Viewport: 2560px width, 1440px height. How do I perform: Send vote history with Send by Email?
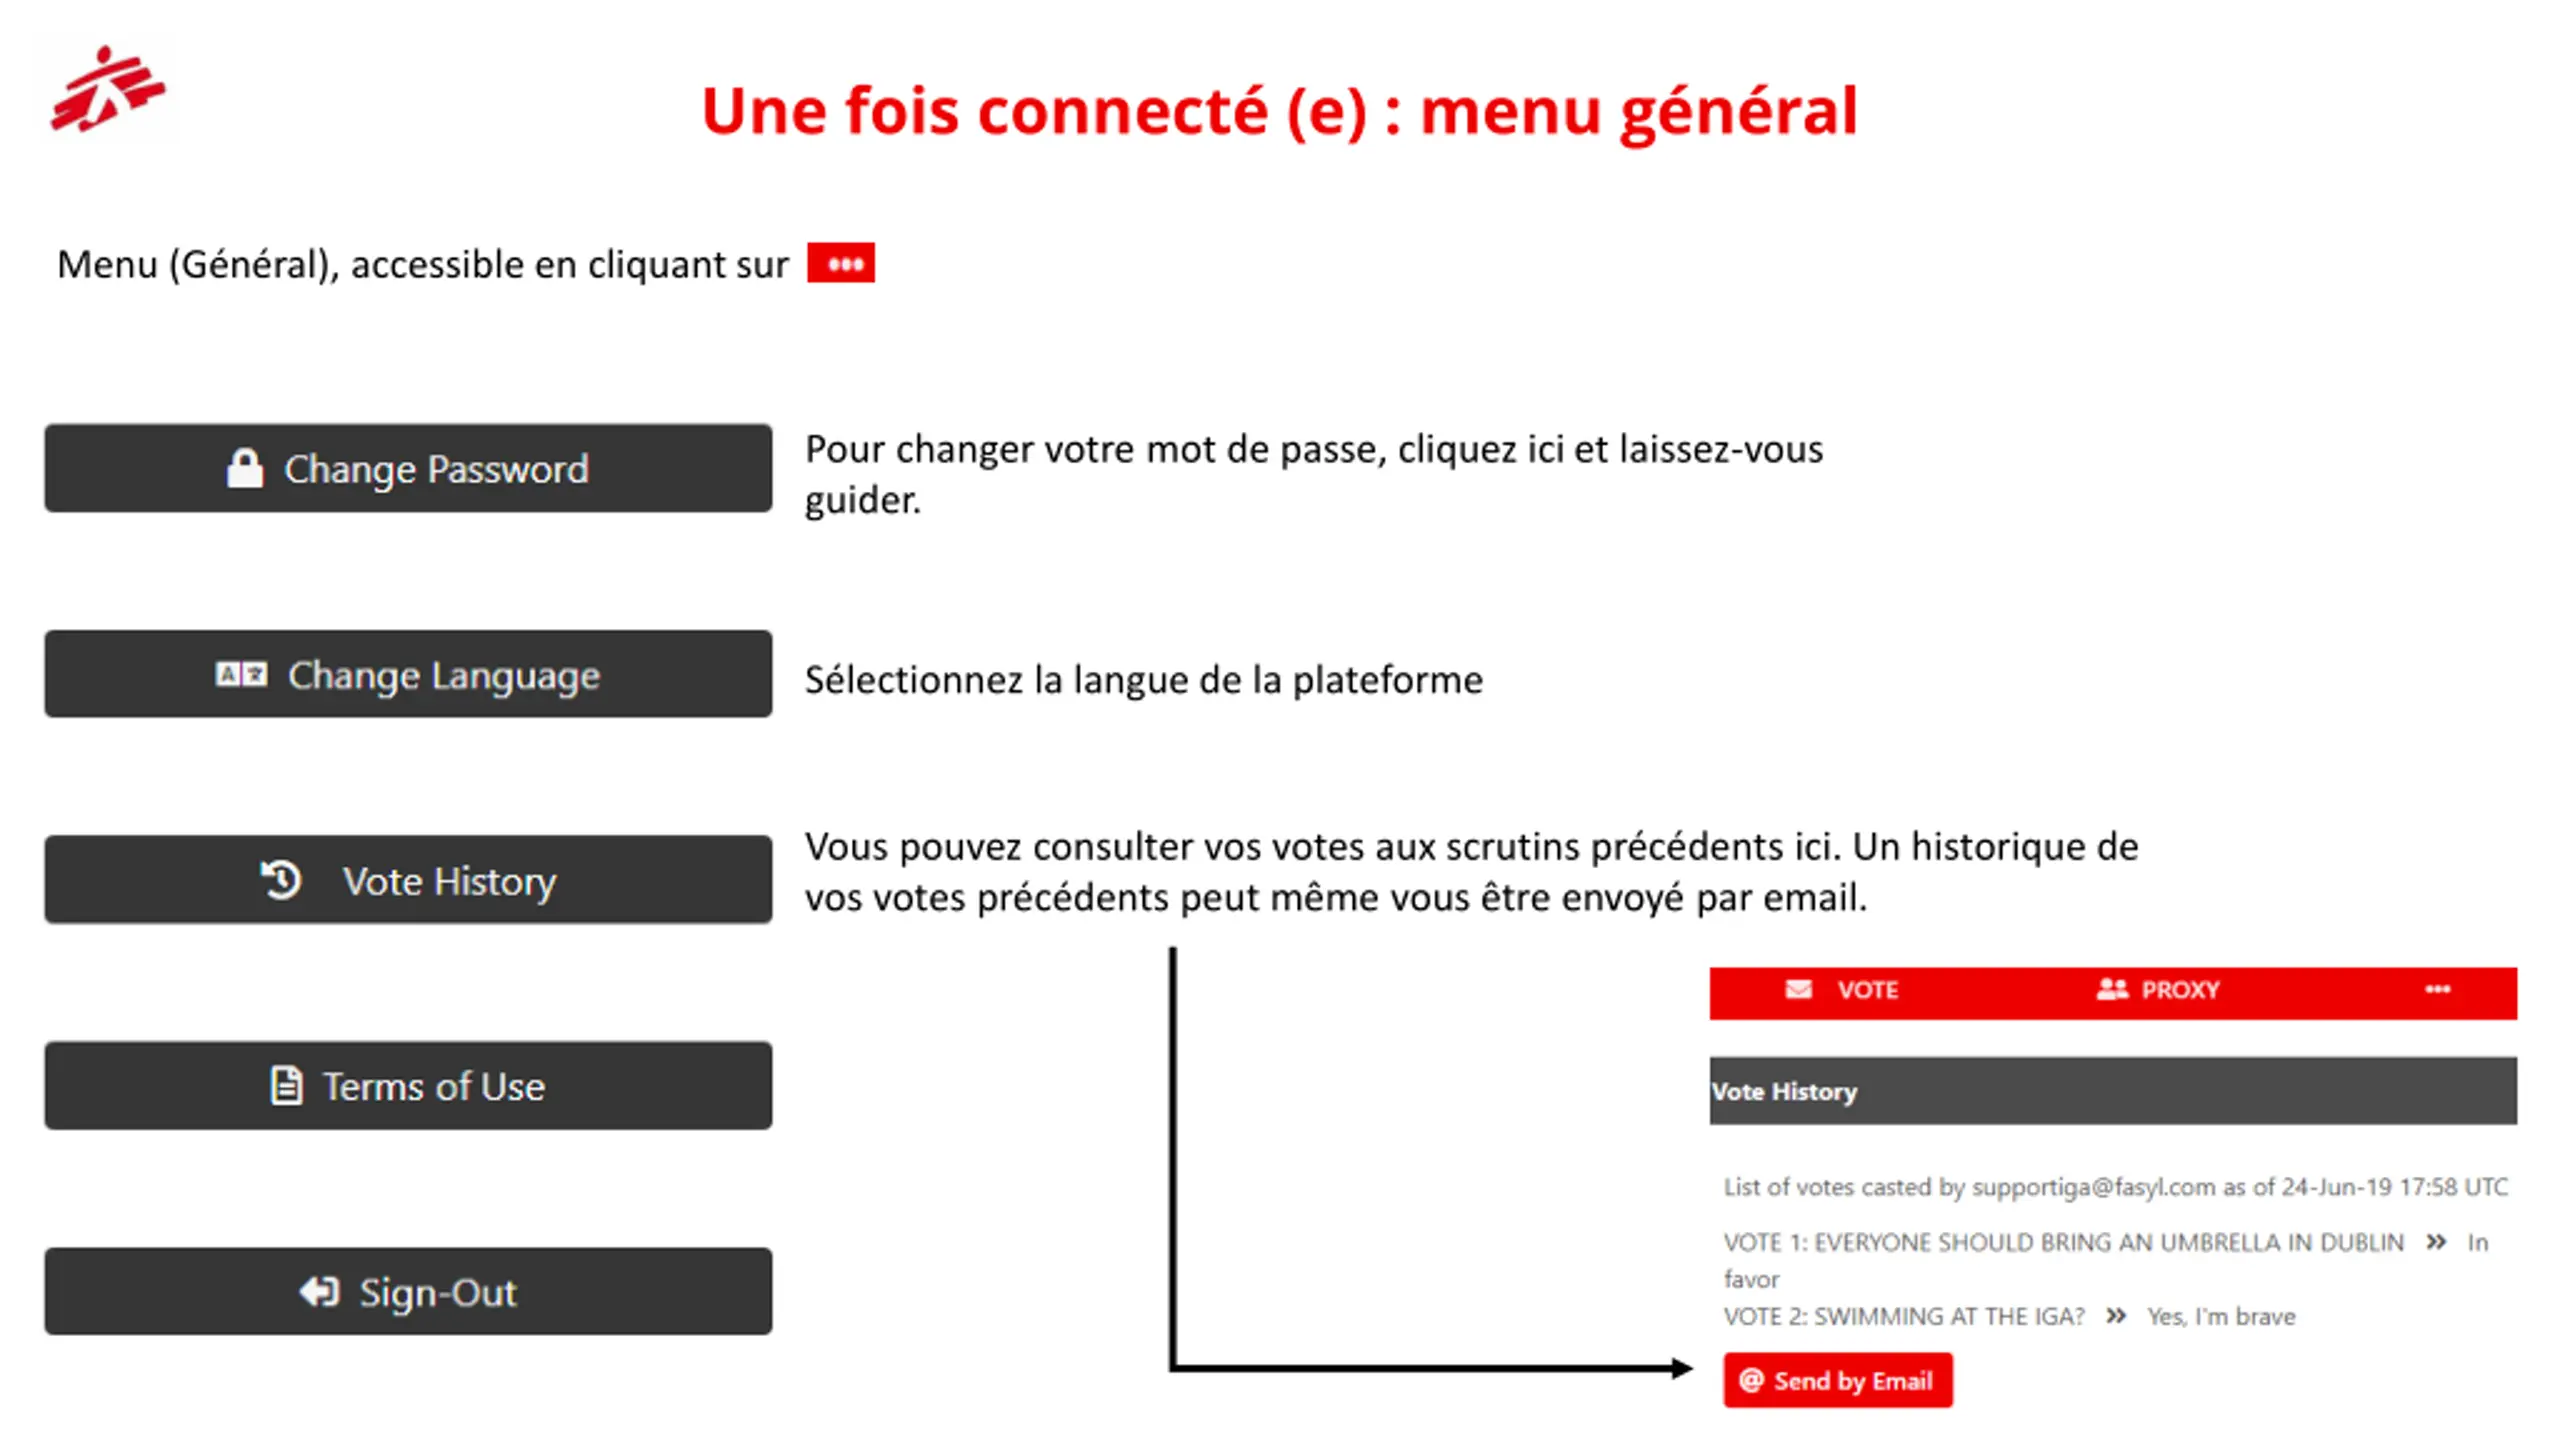click(x=1837, y=1380)
